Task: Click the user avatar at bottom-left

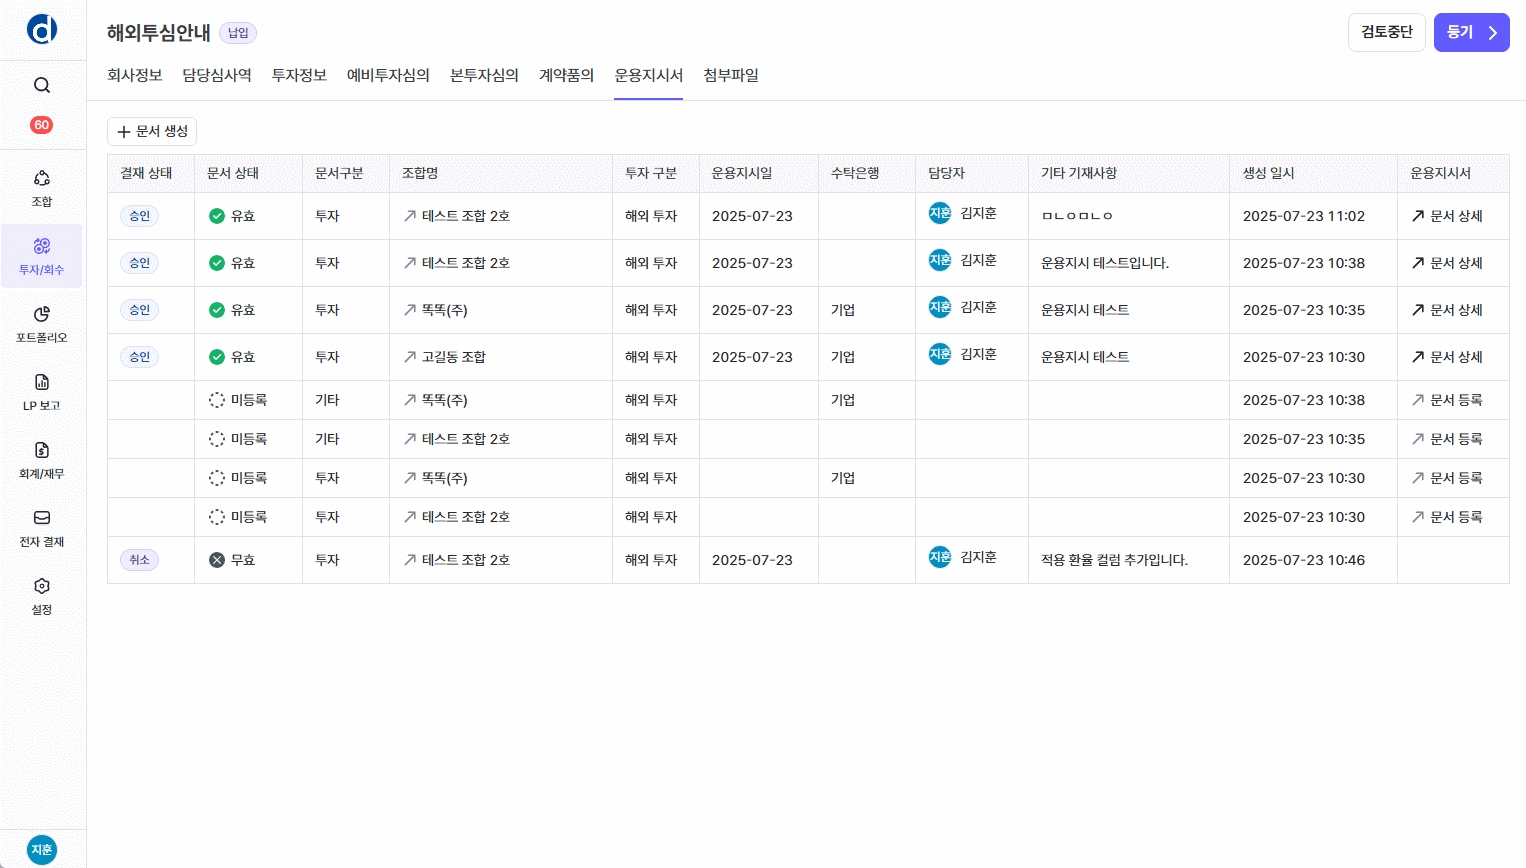Action: point(42,849)
